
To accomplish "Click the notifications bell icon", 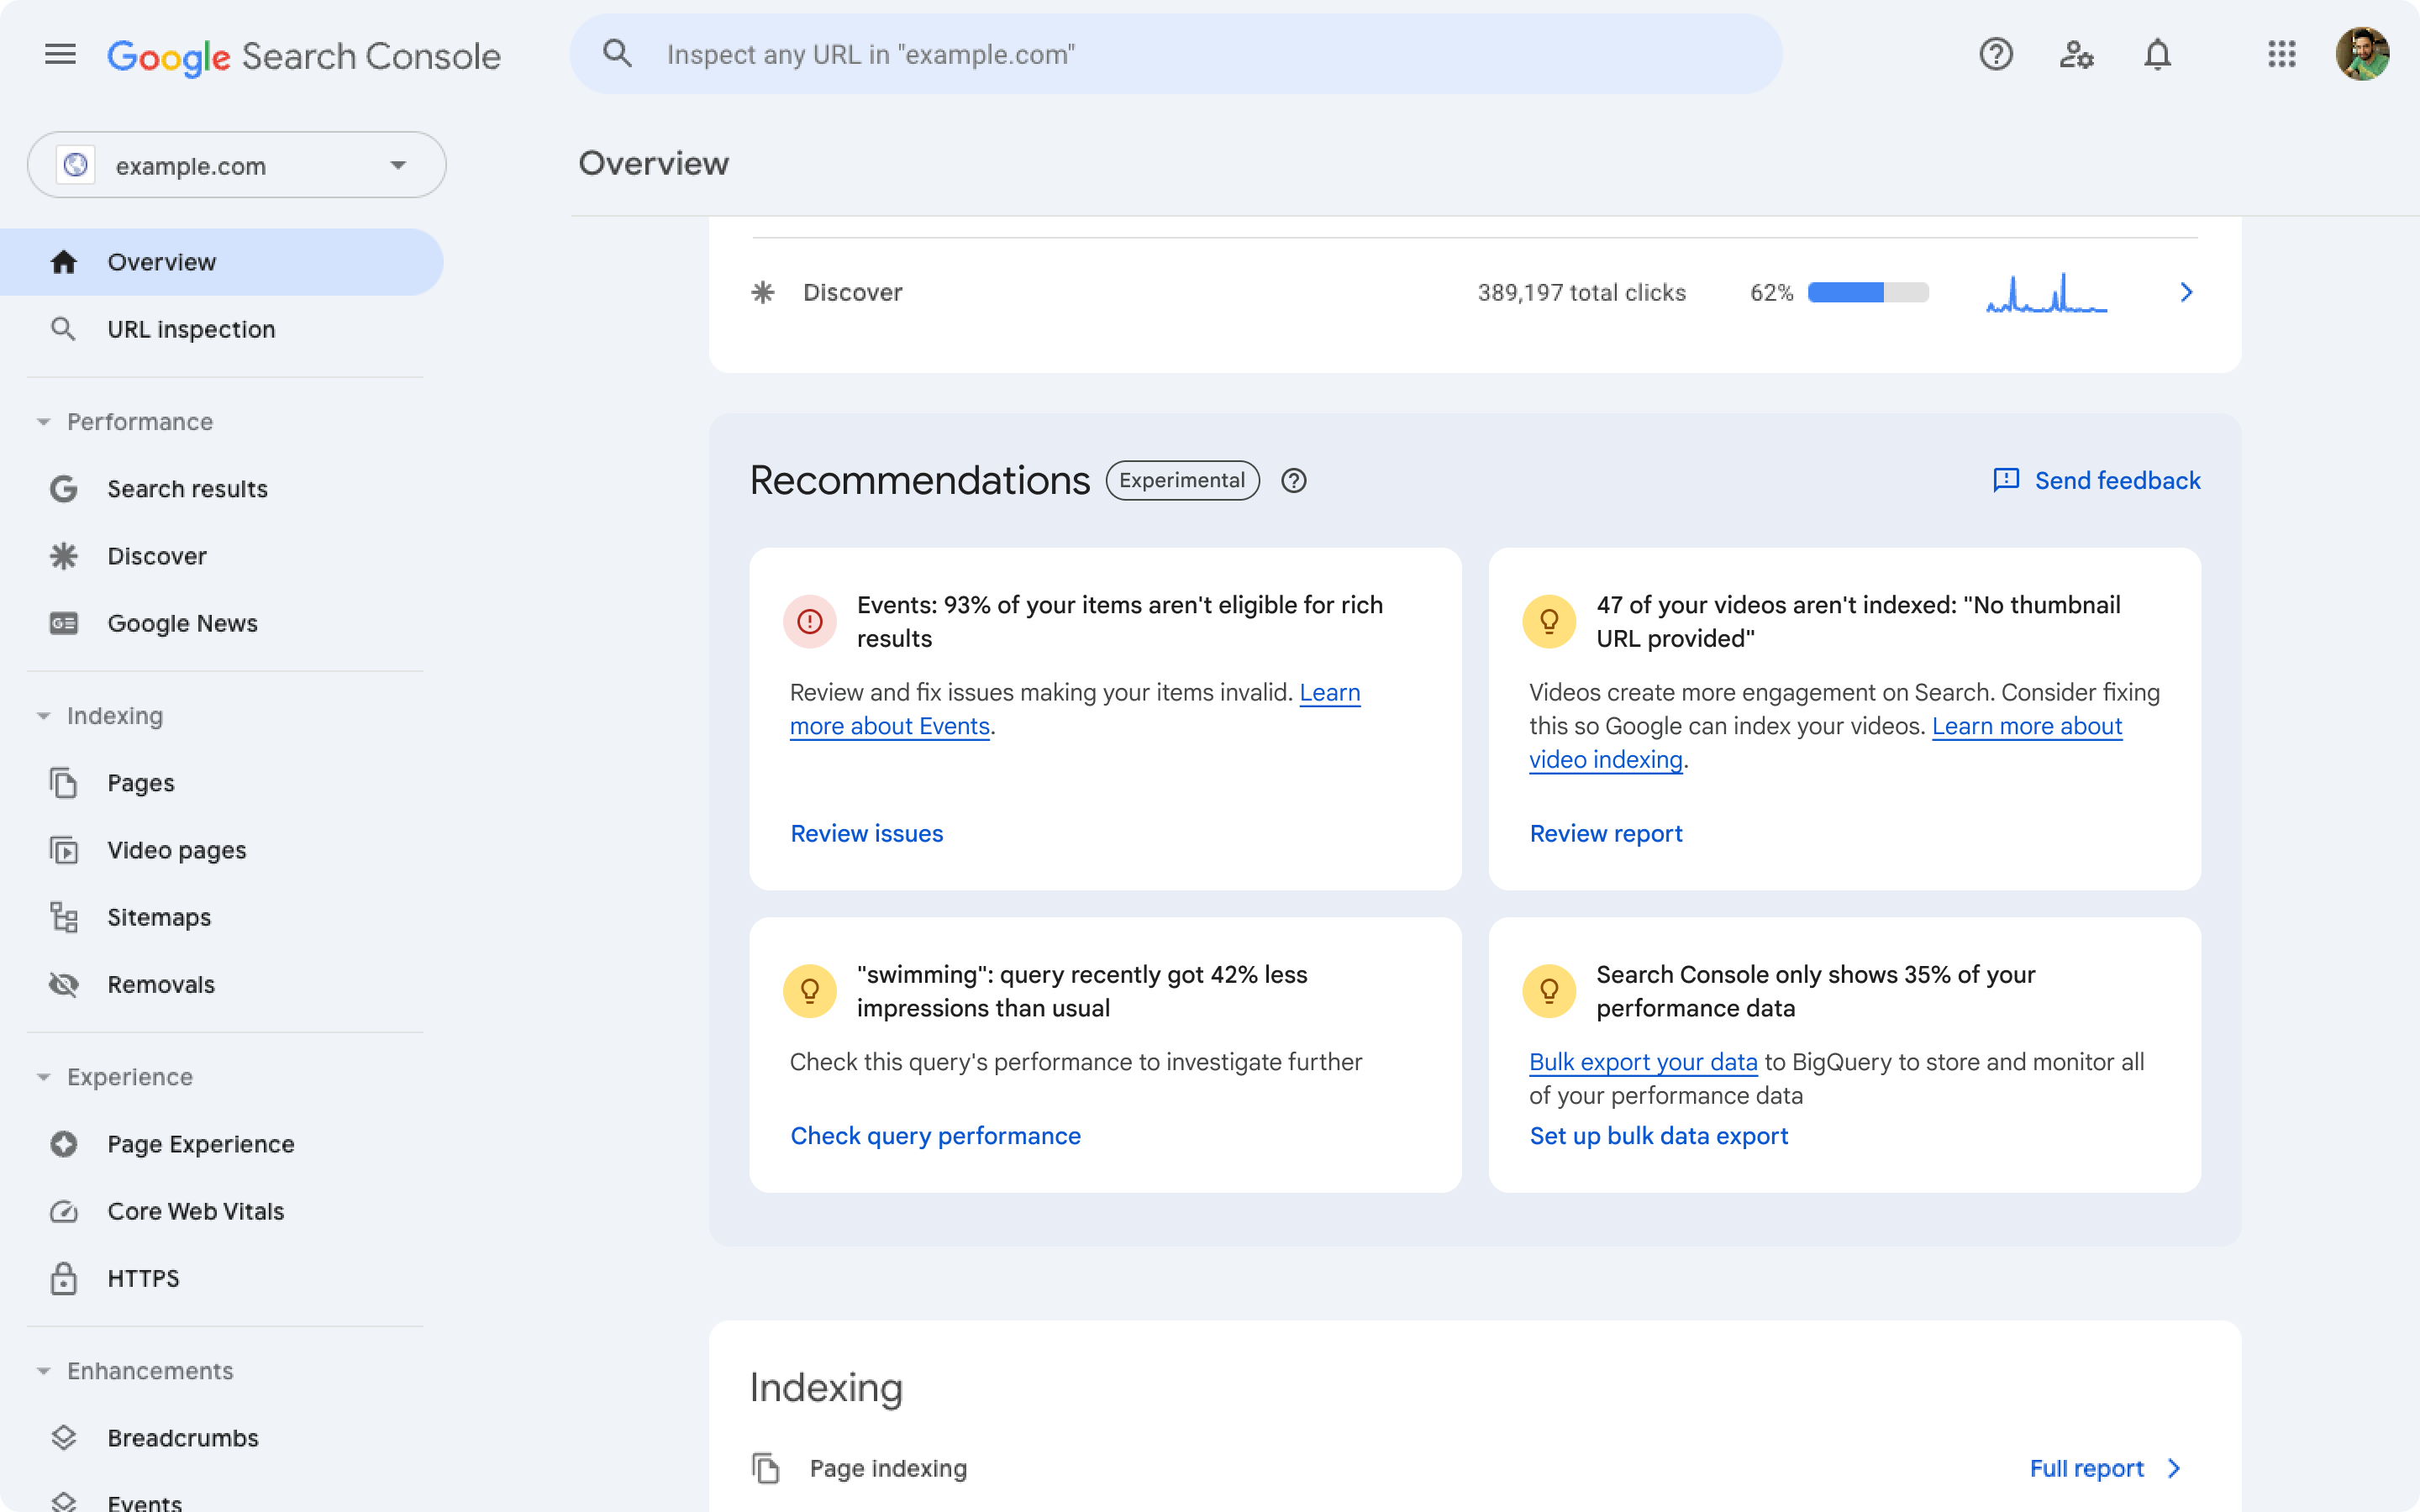I will pos(2155,52).
